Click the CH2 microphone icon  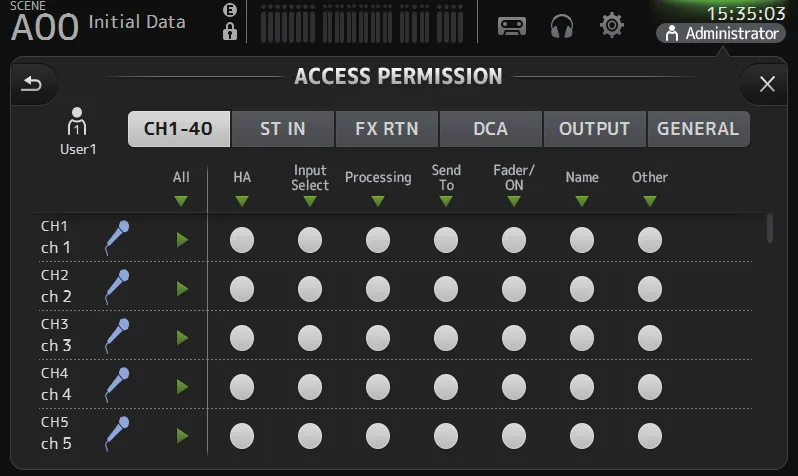pos(117,287)
